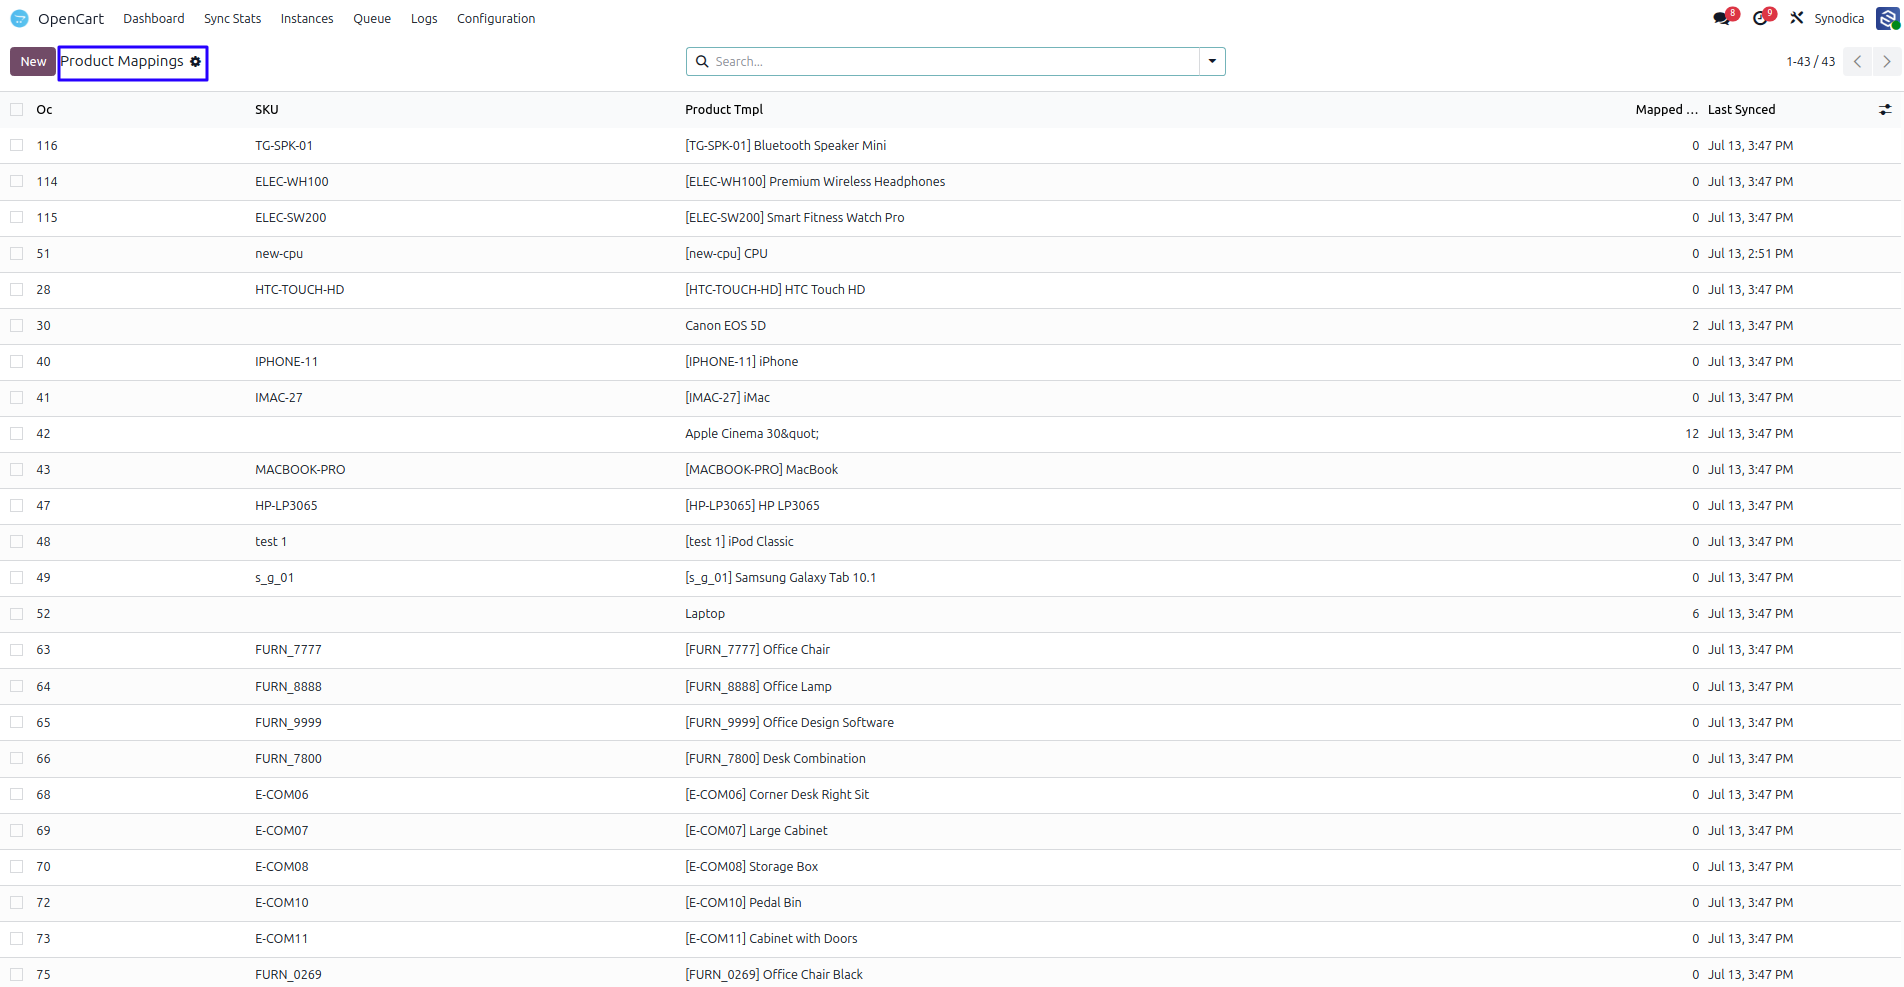Open the conversations messages icon
The image size is (1904, 987).
(x=1722, y=18)
